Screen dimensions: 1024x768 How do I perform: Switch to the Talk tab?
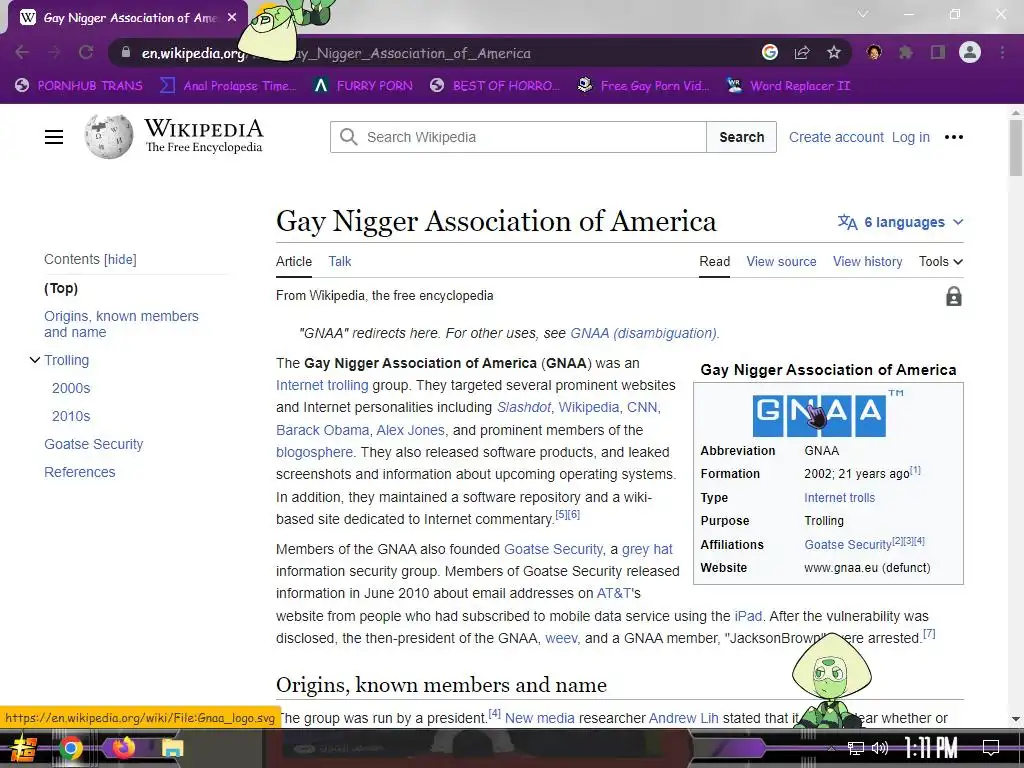point(340,261)
